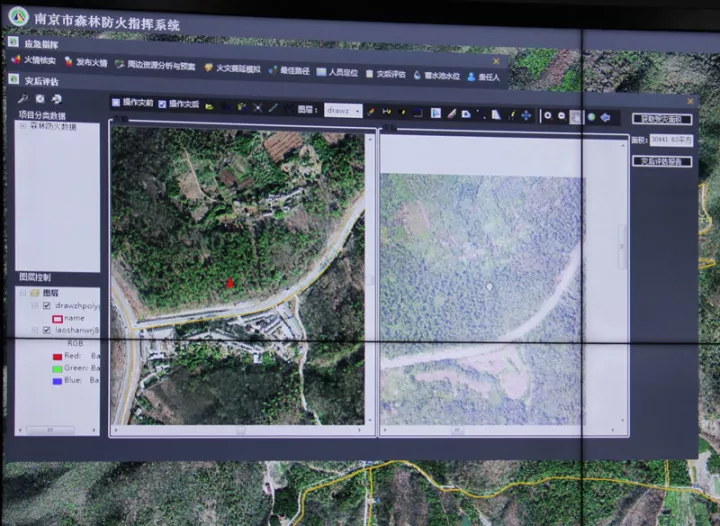Toggle drawzhpolygon layer visibility checkbox

tap(46, 305)
